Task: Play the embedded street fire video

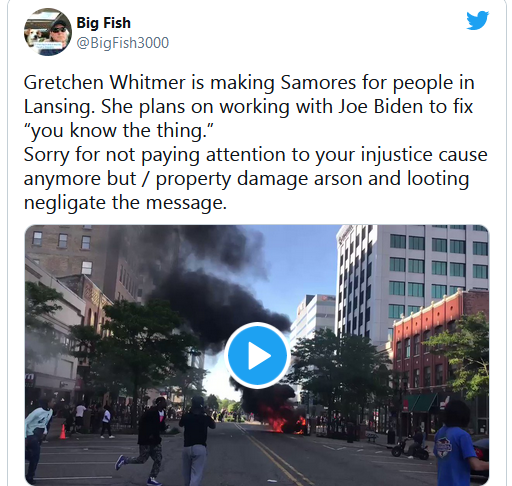Action: point(257,355)
